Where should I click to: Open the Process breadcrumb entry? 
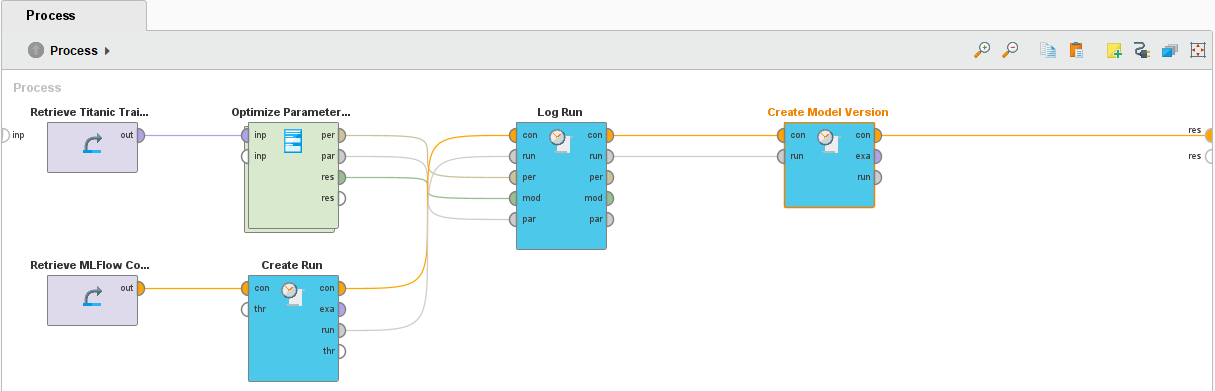click(74, 50)
